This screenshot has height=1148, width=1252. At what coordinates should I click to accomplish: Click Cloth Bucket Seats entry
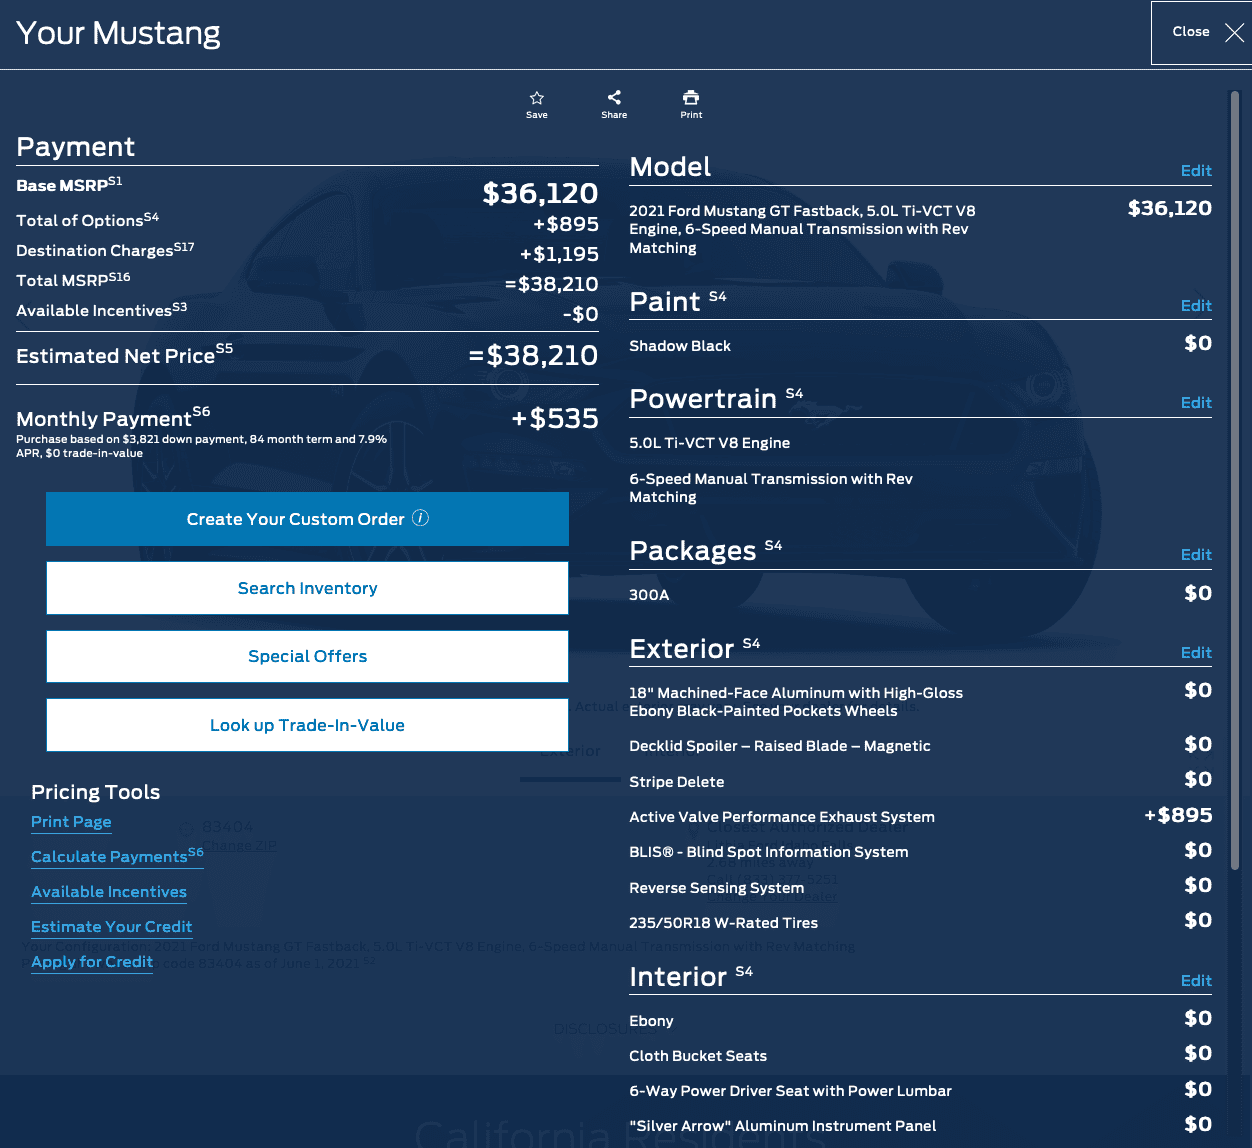tap(698, 1056)
